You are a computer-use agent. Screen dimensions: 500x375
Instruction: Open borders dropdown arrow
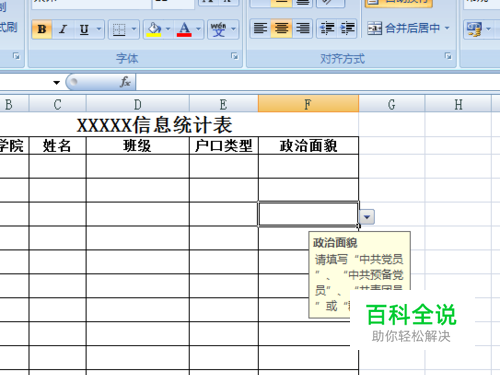[x=134, y=29]
